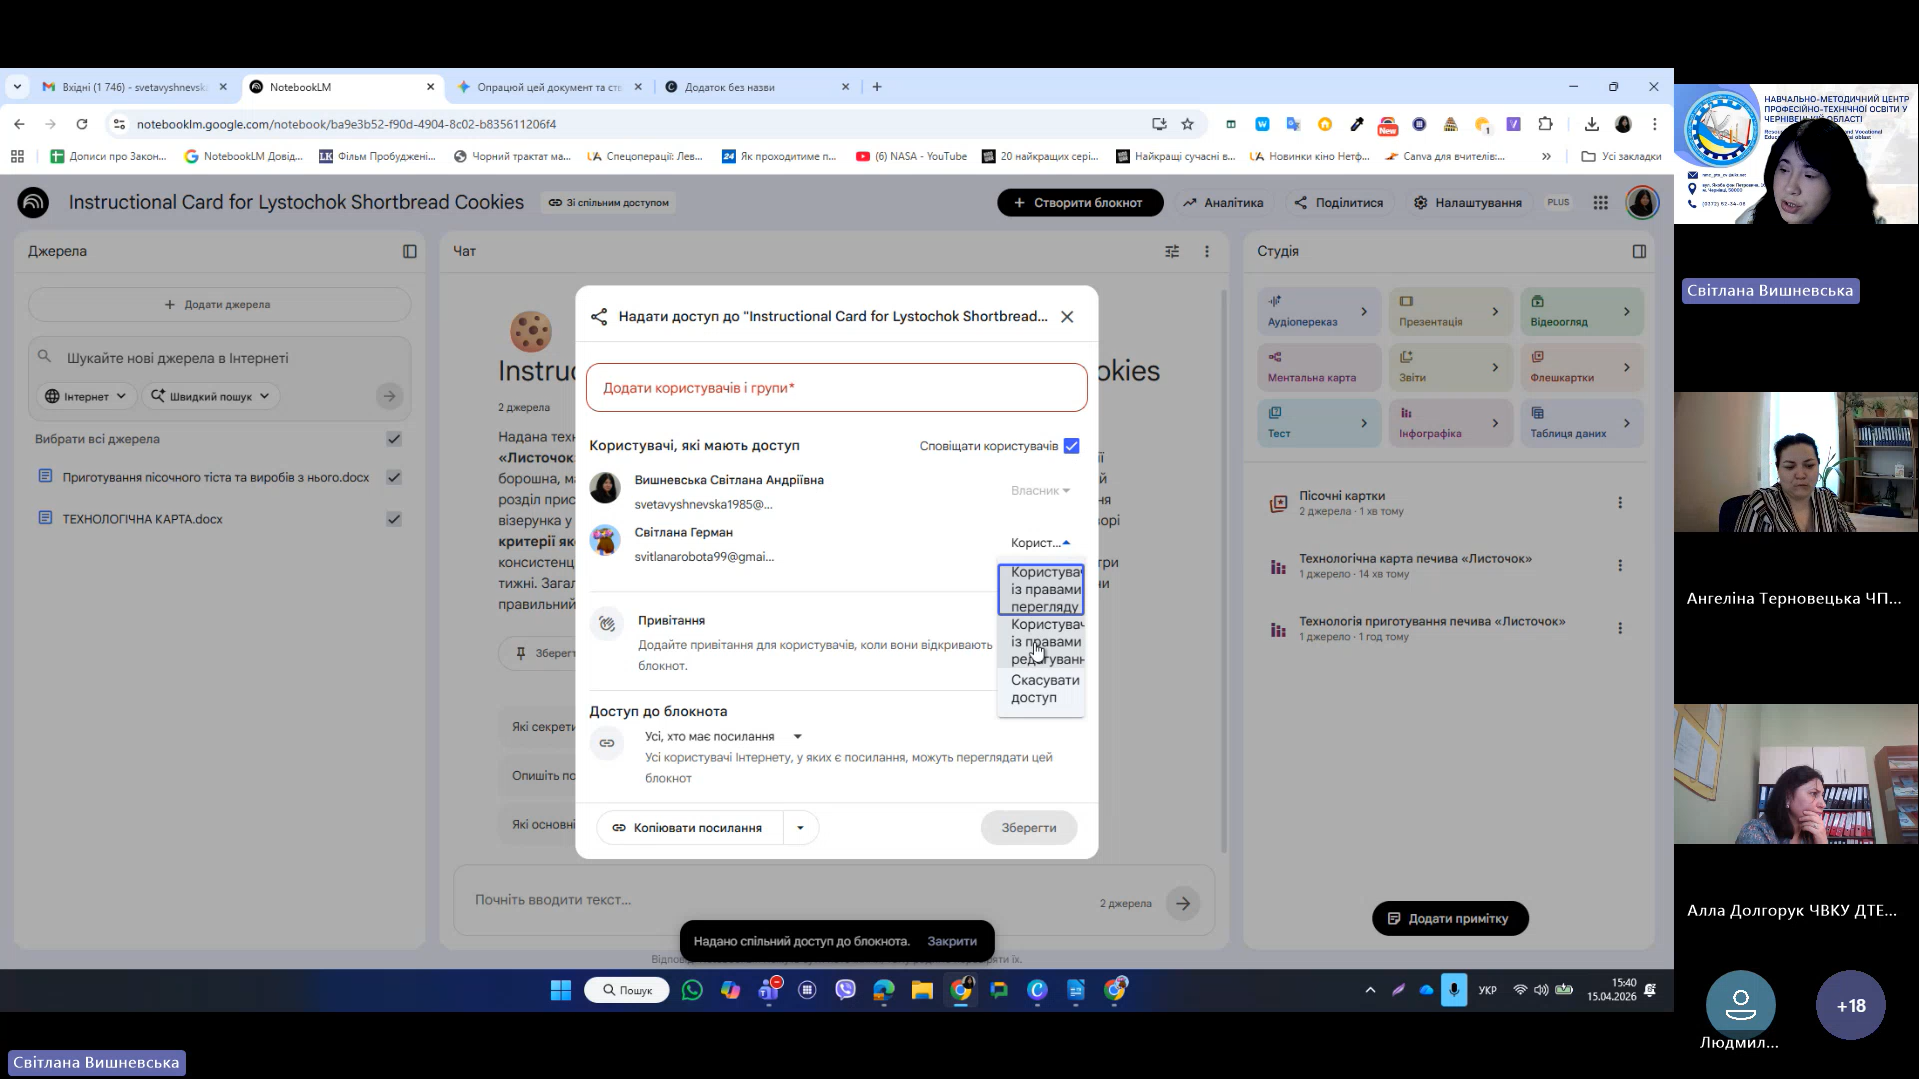
Task: Open chat settings sliders icon
Action: 1172,251
